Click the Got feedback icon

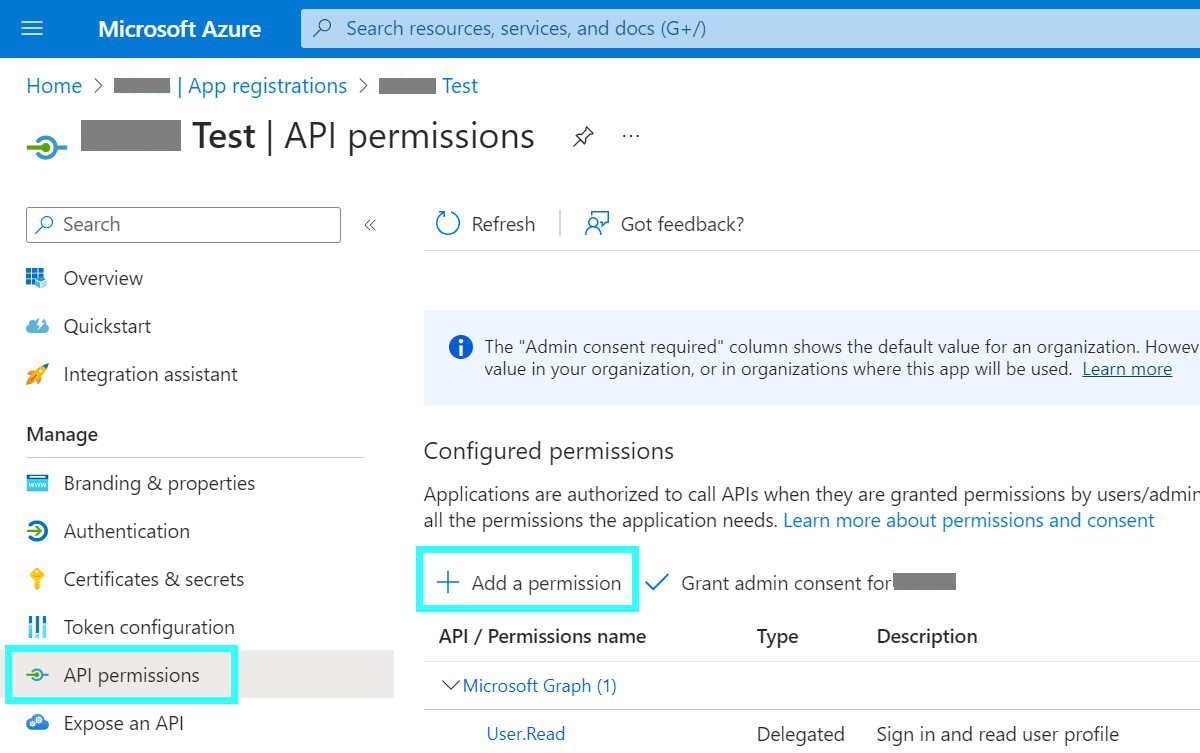[x=597, y=224]
